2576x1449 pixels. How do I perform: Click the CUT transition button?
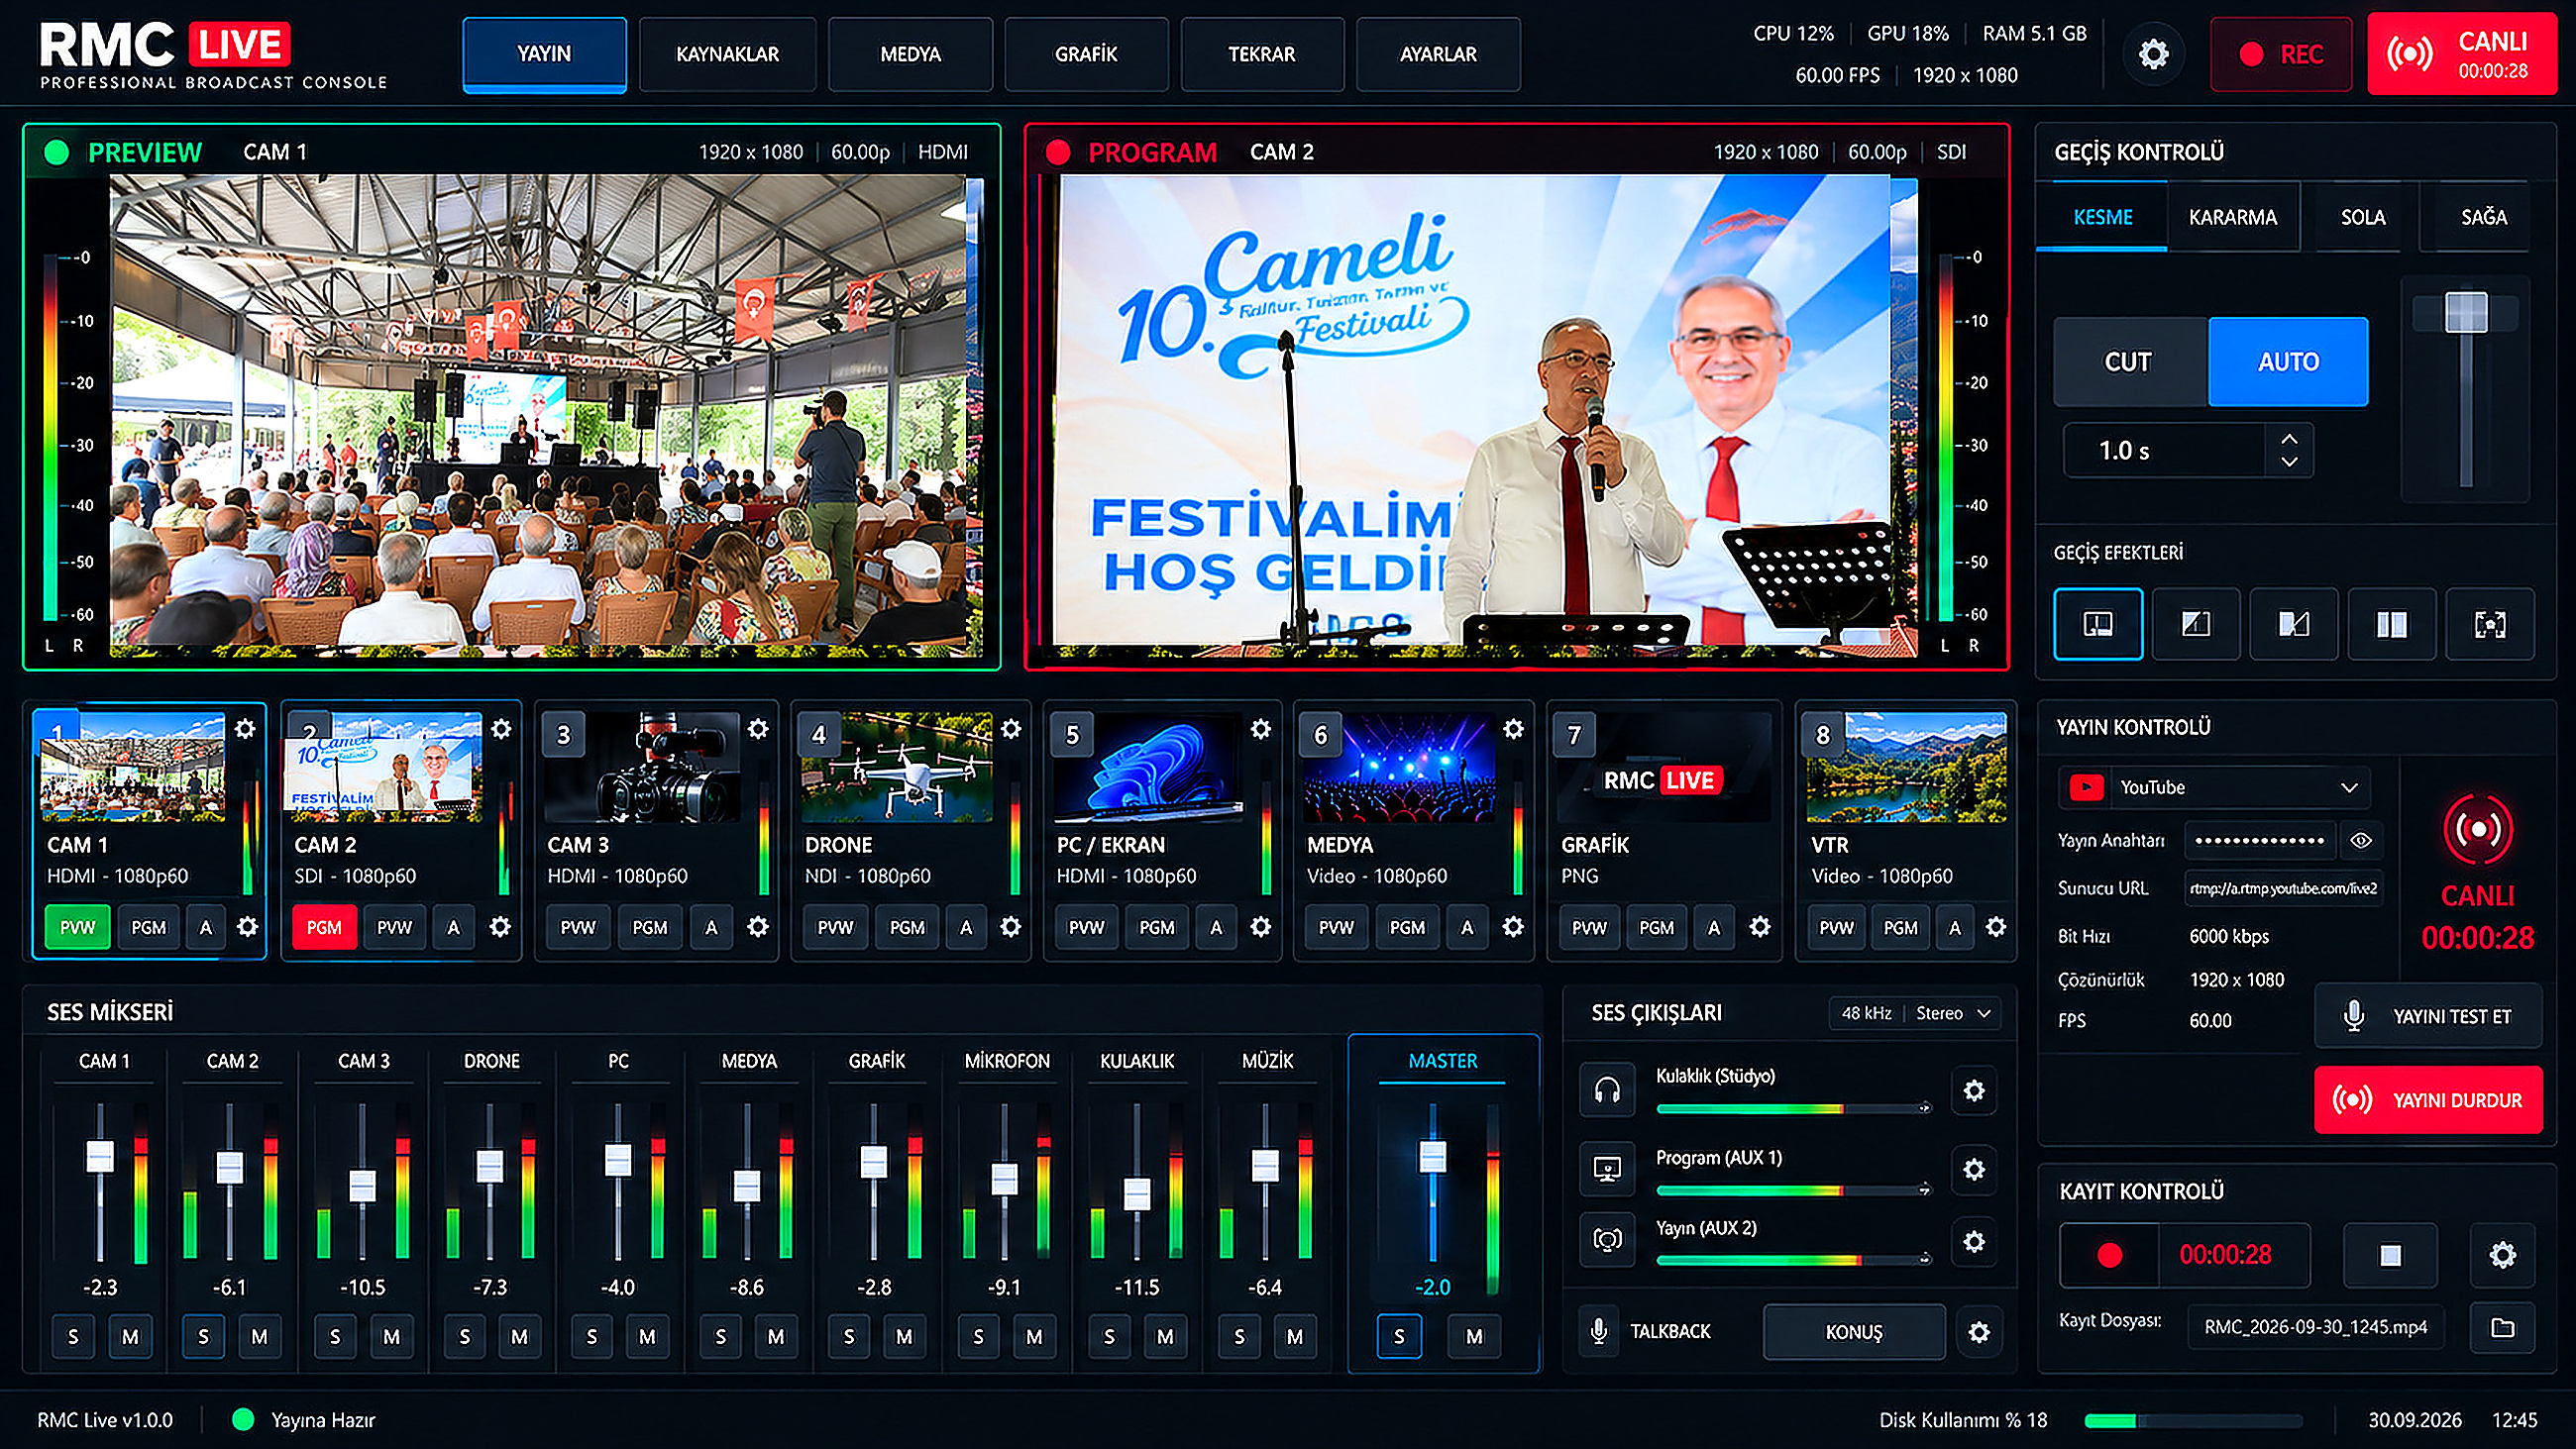coord(2128,362)
